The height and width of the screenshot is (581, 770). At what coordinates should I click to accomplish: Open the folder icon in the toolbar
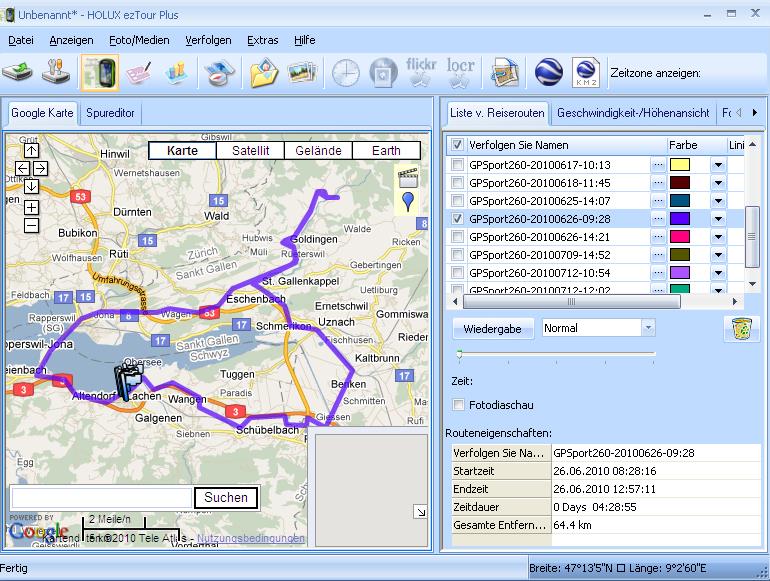(263, 73)
